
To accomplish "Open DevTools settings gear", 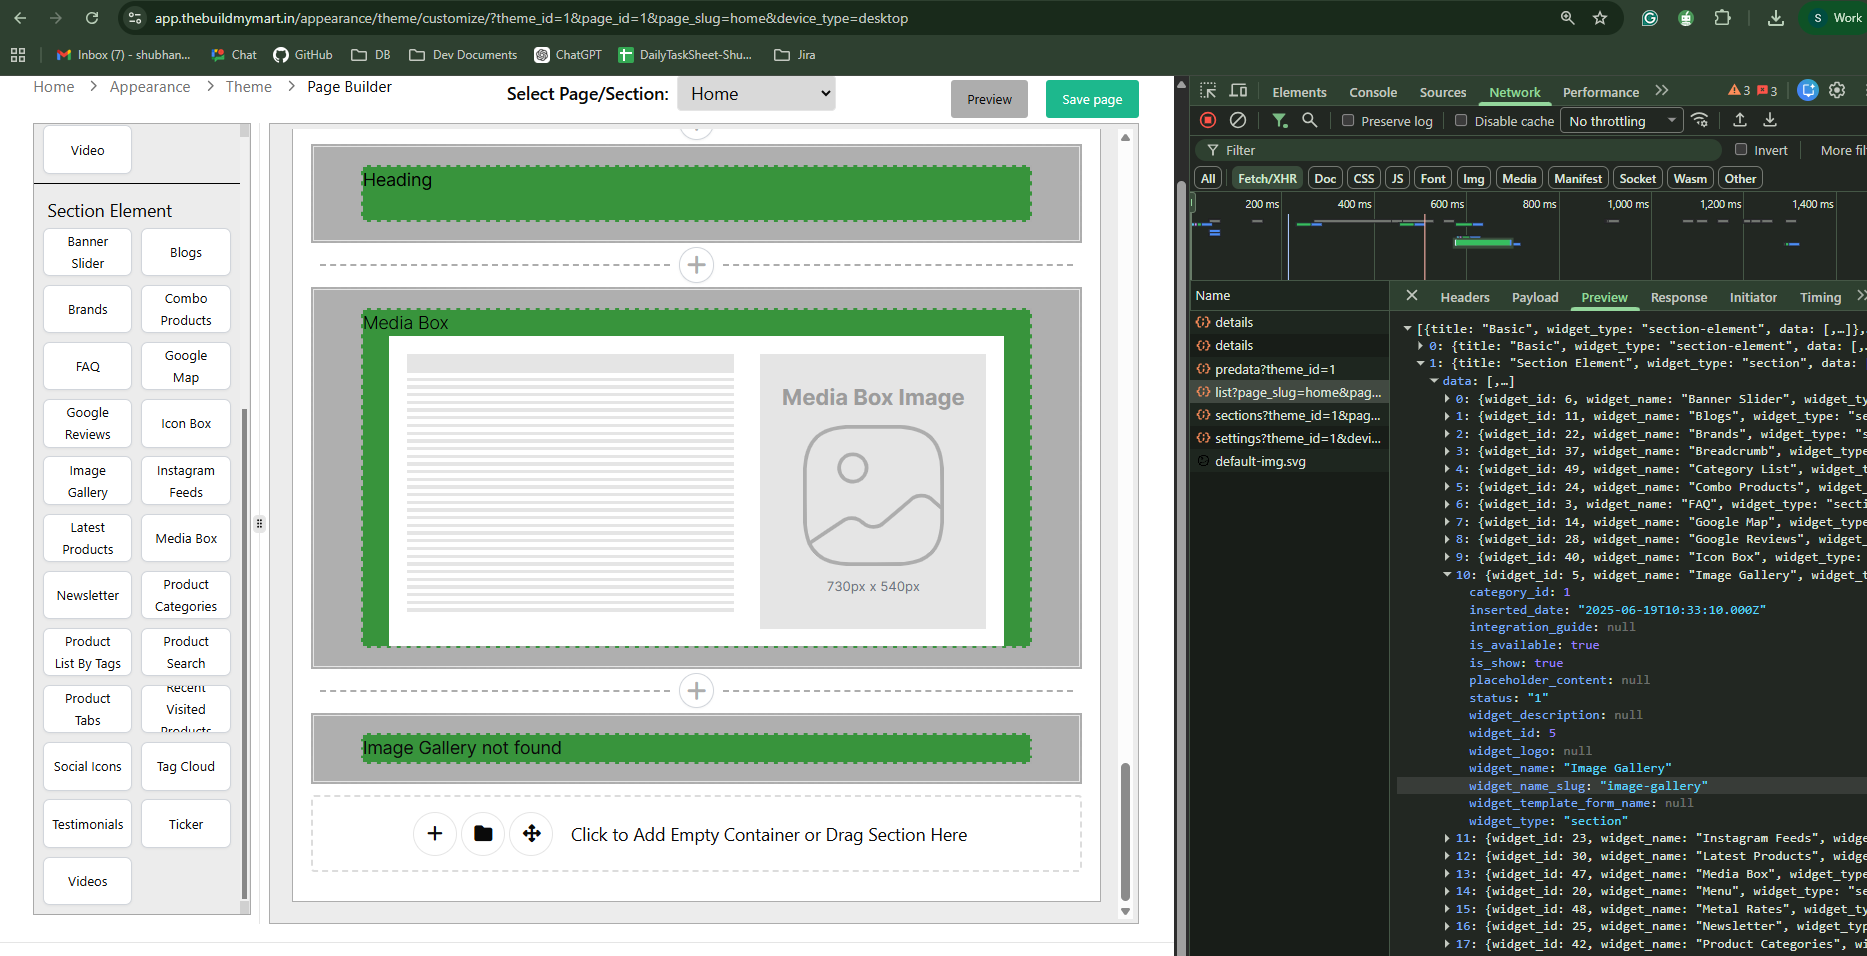I will (1837, 90).
